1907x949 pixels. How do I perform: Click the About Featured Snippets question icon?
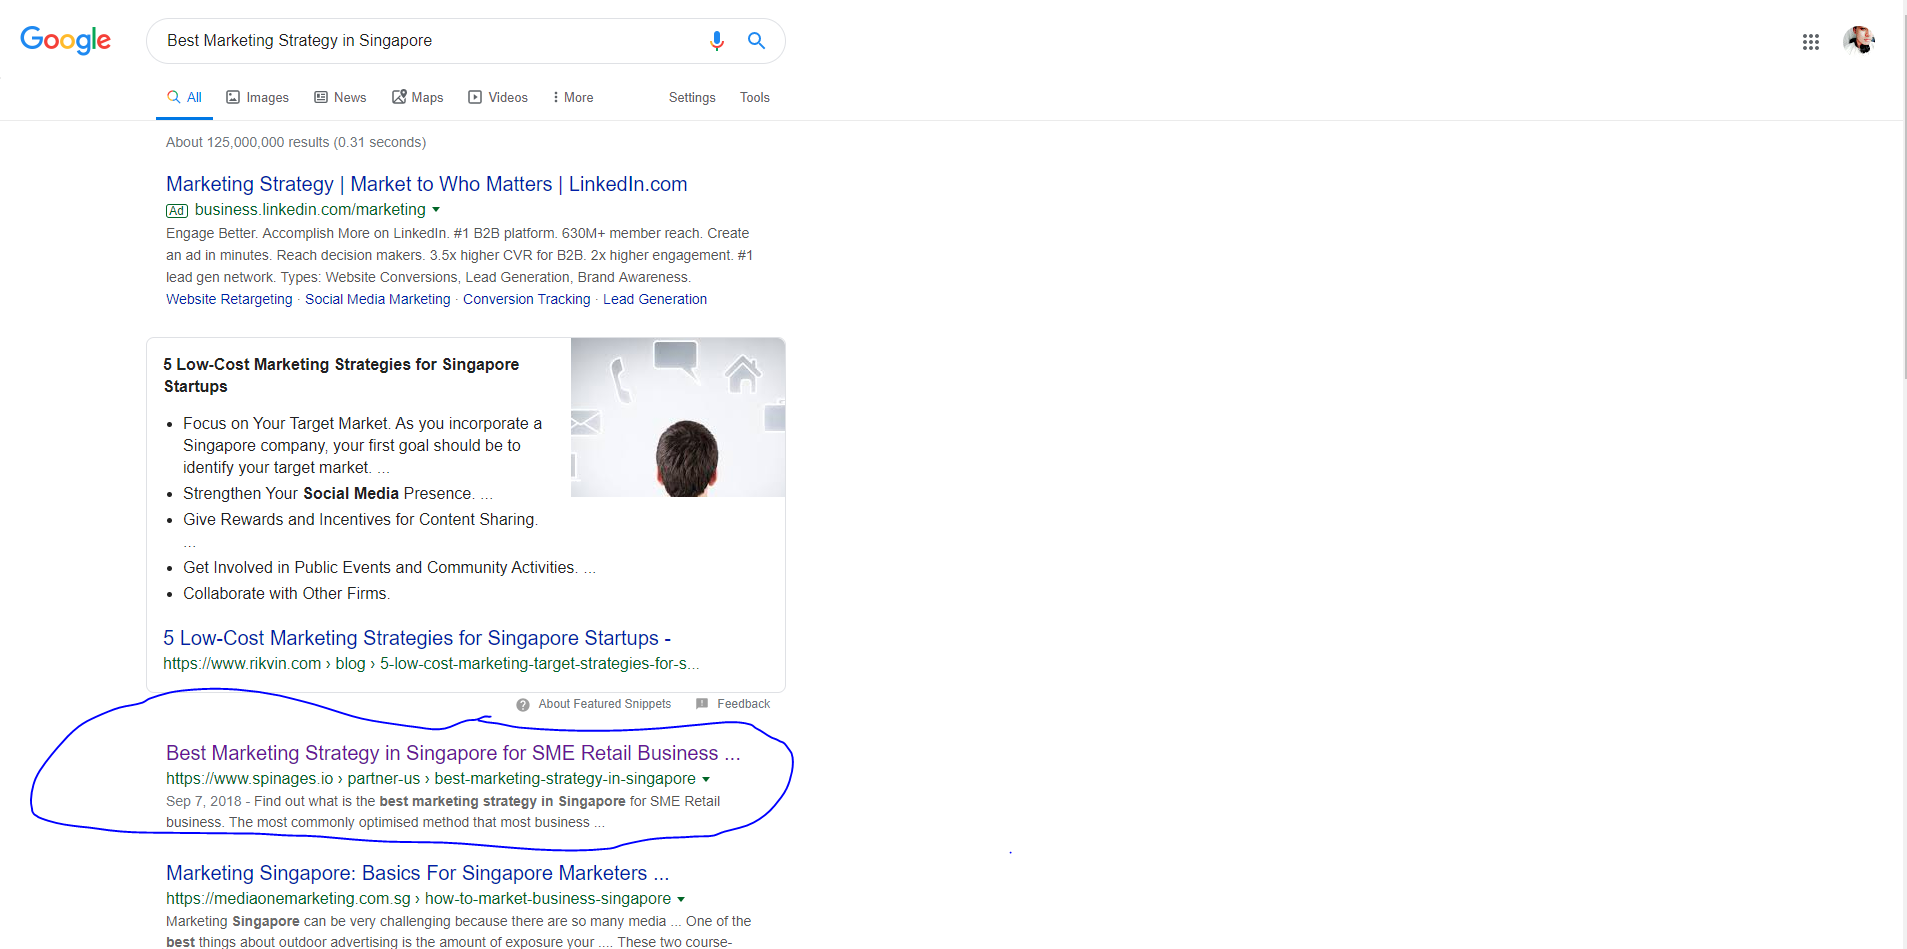(x=523, y=705)
